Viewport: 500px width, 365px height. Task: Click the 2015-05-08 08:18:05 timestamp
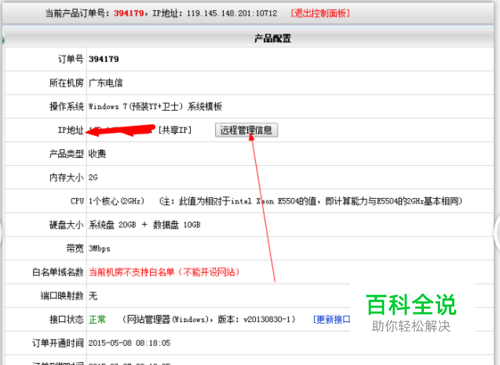coord(129,343)
